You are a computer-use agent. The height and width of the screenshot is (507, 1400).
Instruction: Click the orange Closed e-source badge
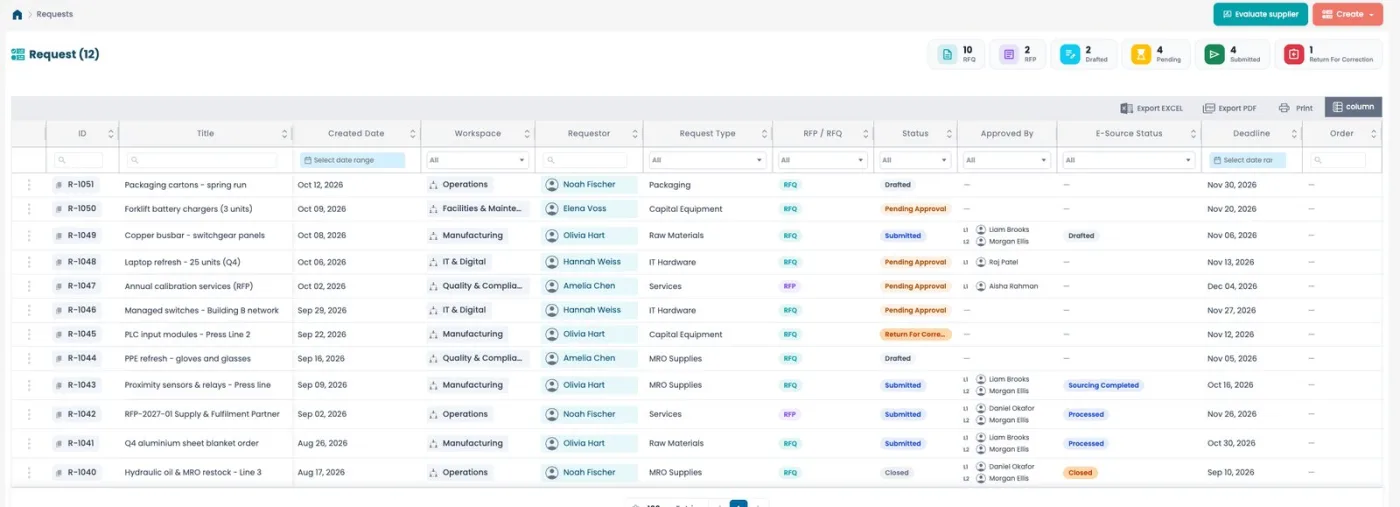point(1080,472)
